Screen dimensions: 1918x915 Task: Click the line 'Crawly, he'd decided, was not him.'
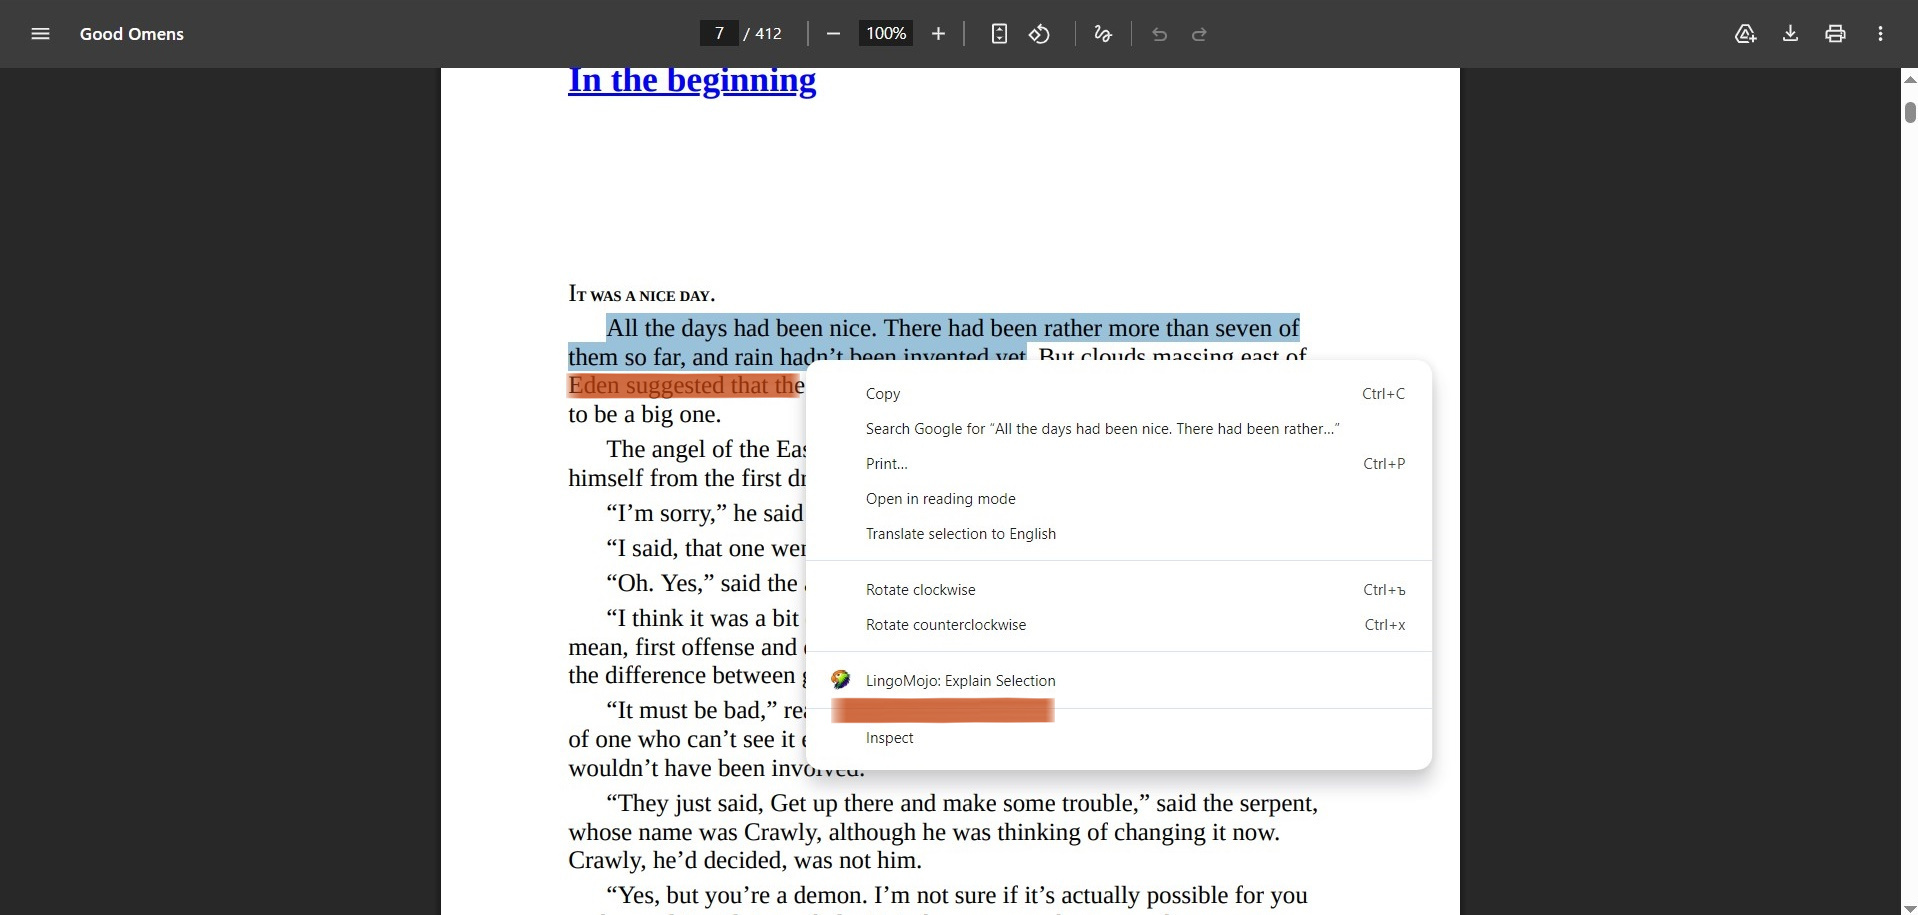745,860
